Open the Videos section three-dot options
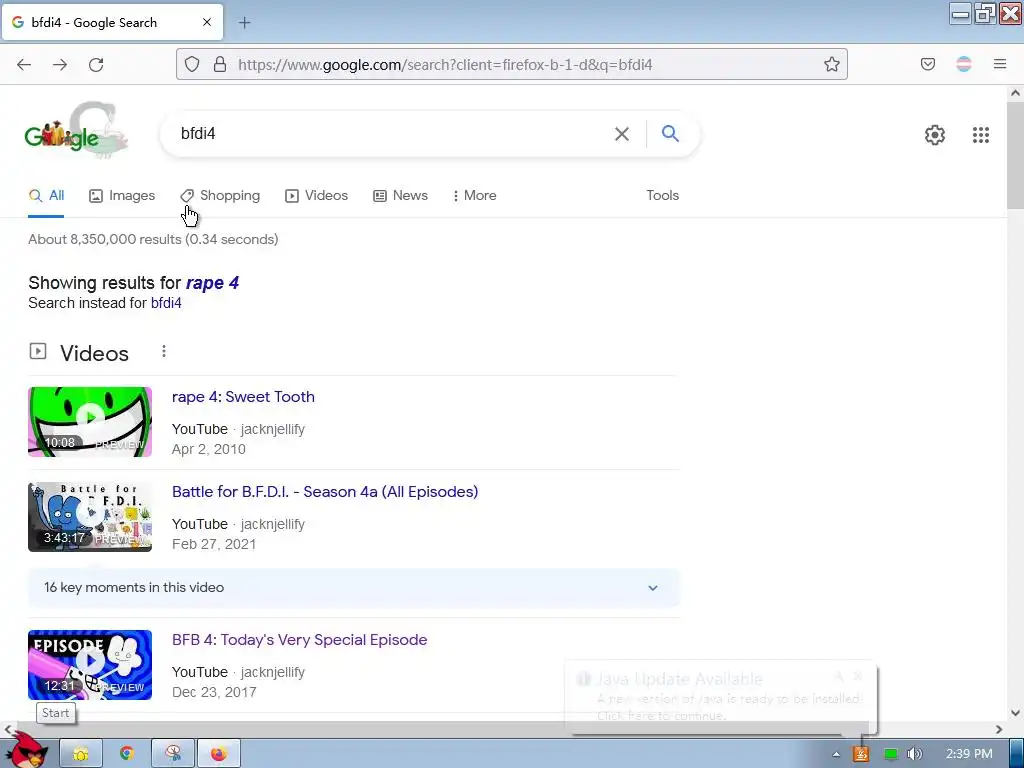This screenshot has height=768, width=1024. tap(164, 352)
